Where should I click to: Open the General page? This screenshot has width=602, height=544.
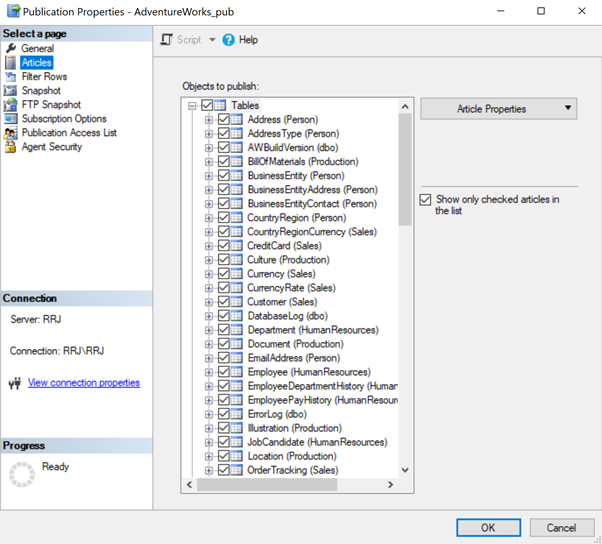pos(38,48)
